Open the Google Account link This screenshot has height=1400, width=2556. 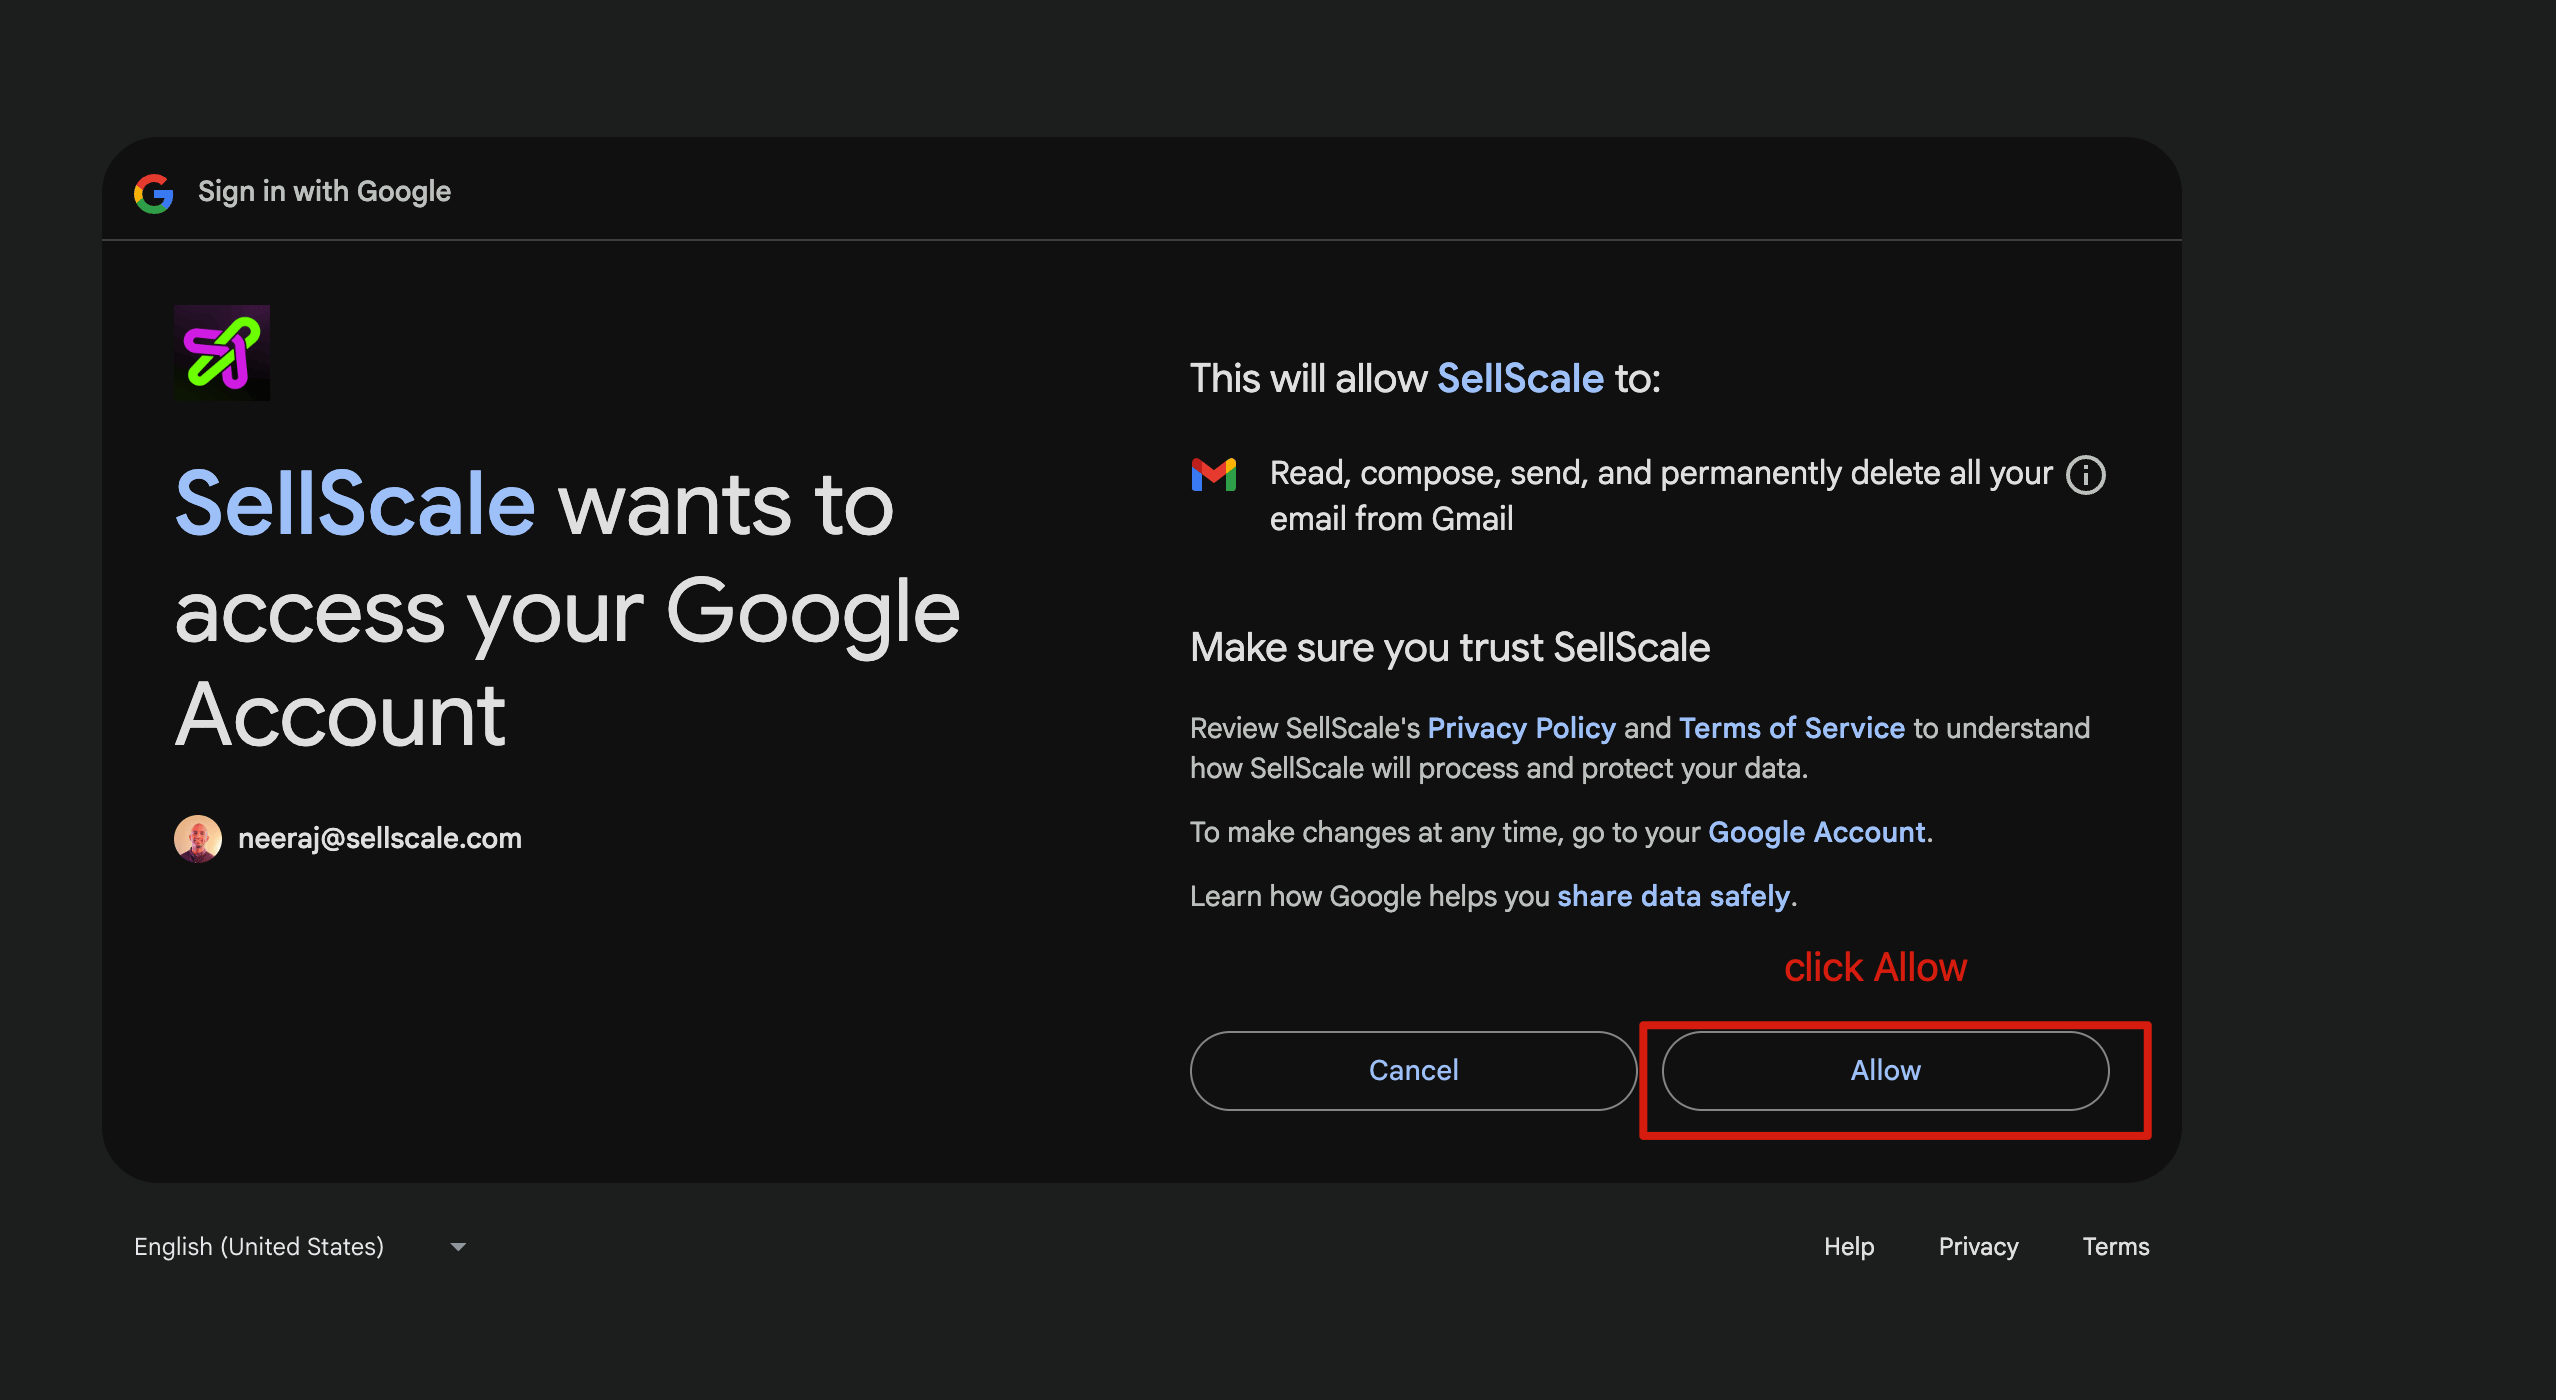tap(1817, 832)
